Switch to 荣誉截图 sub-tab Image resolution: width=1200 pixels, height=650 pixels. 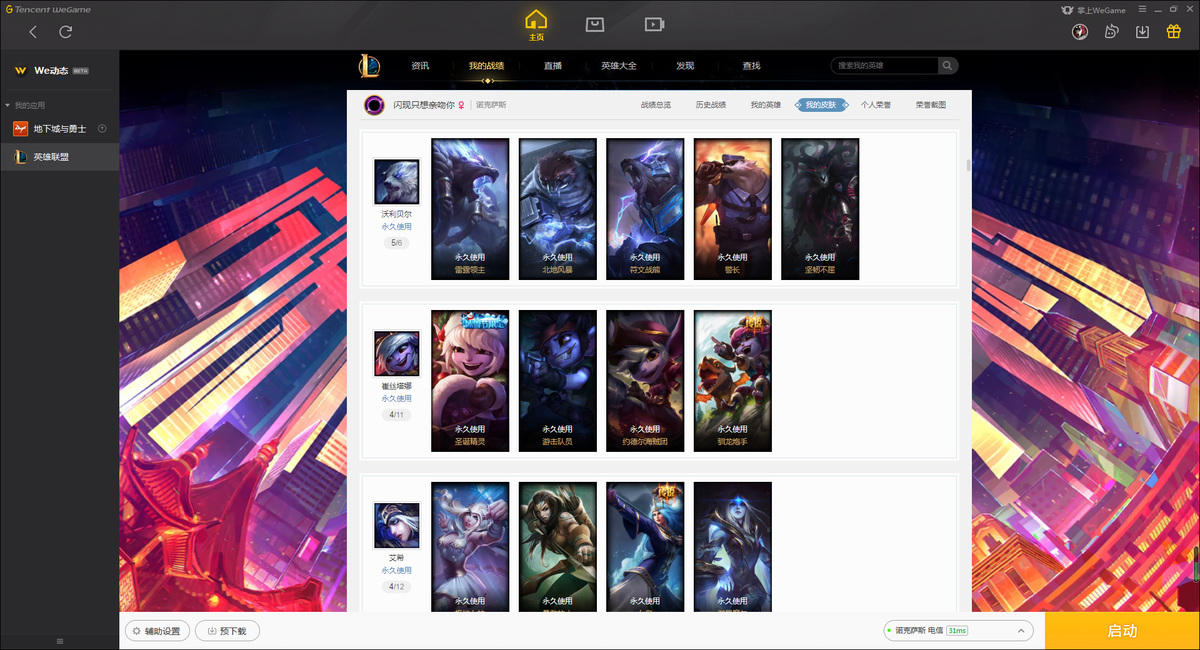point(931,104)
